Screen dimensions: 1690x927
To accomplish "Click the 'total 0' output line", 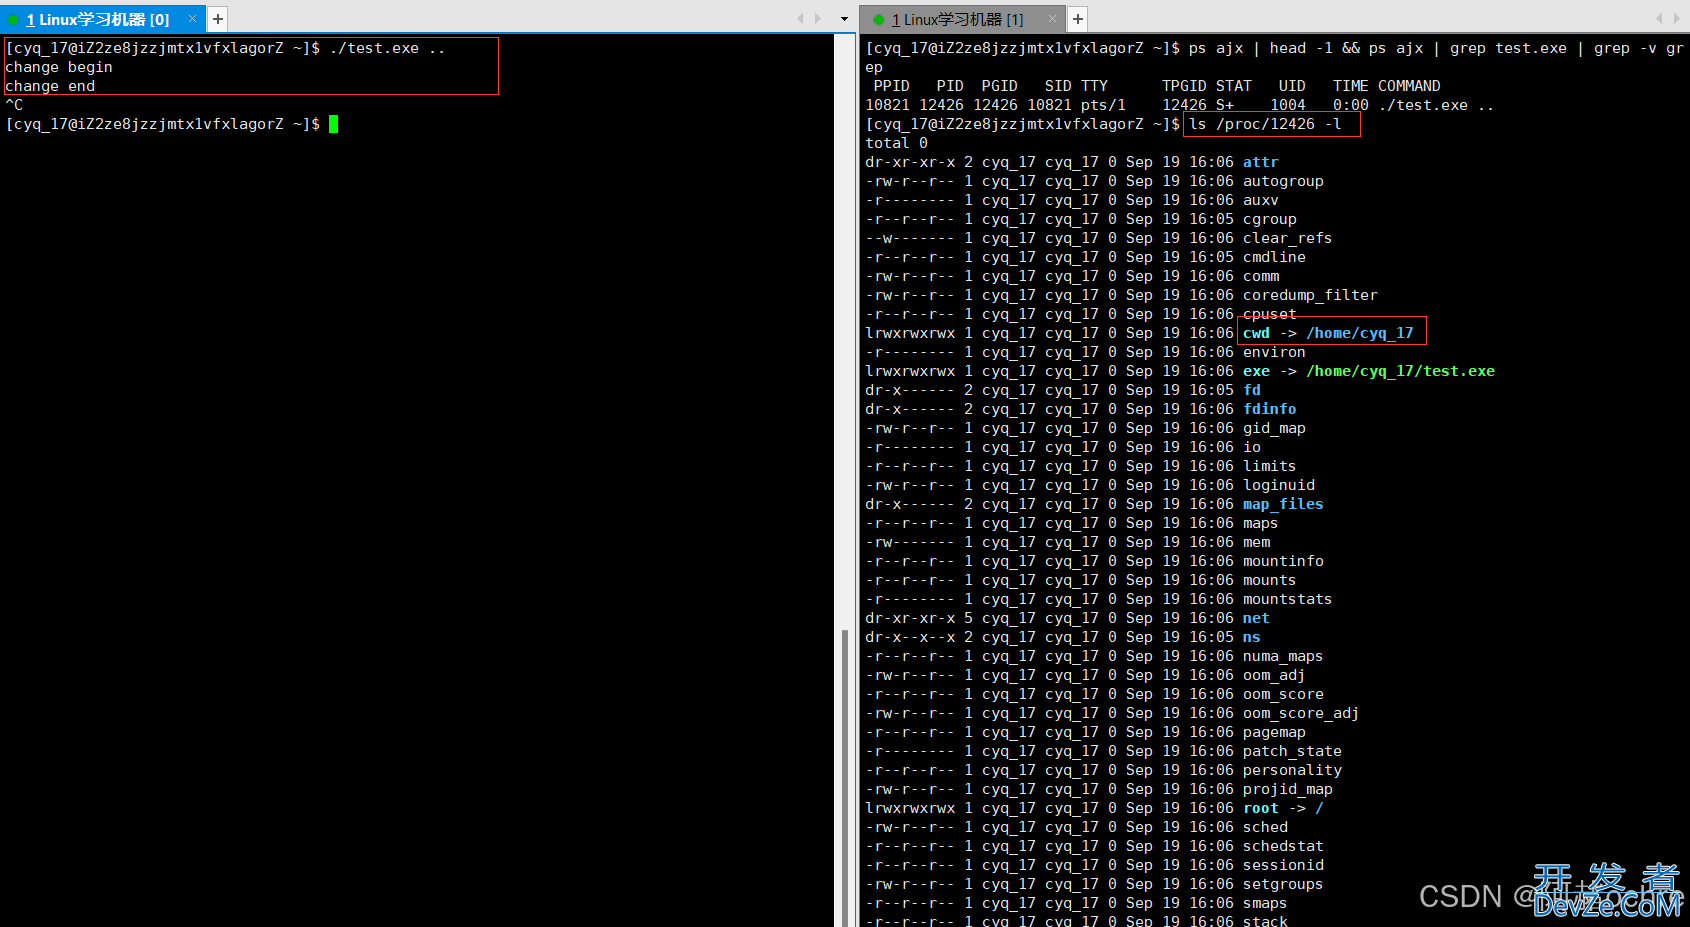I will click(x=897, y=143).
